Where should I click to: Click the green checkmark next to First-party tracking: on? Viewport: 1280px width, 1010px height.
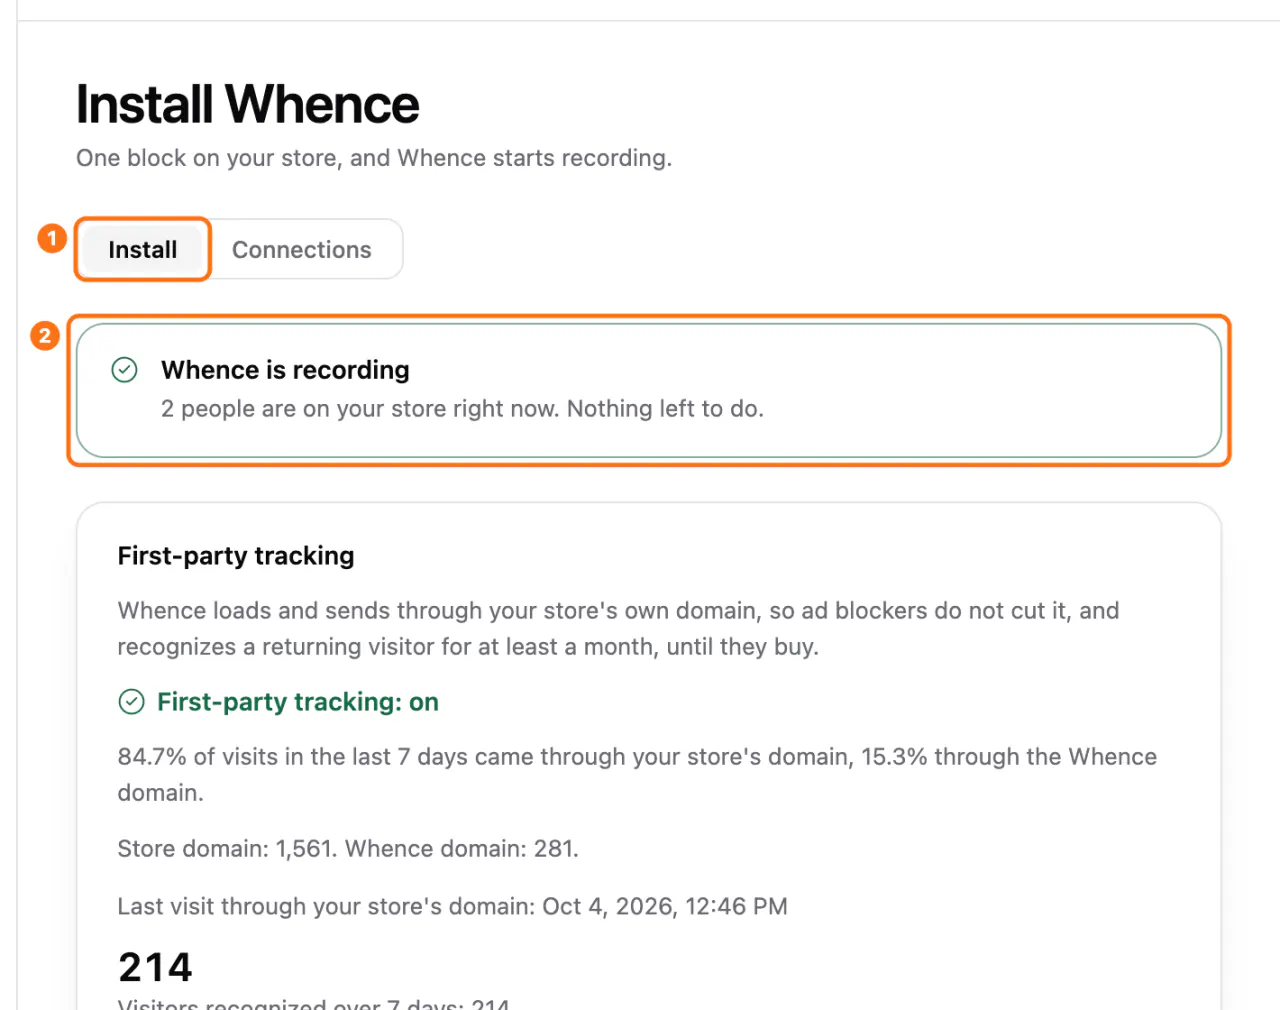pyautogui.click(x=131, y=702)
